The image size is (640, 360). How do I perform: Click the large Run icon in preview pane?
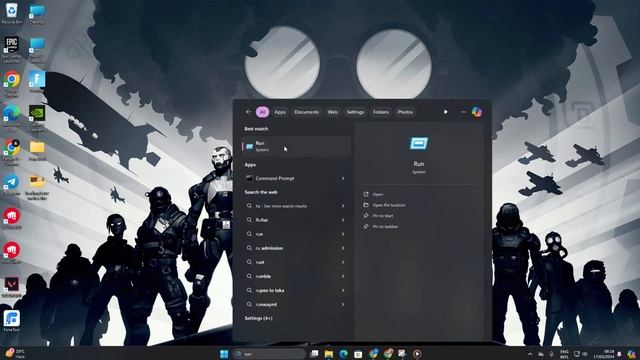[x=419, y=143]
